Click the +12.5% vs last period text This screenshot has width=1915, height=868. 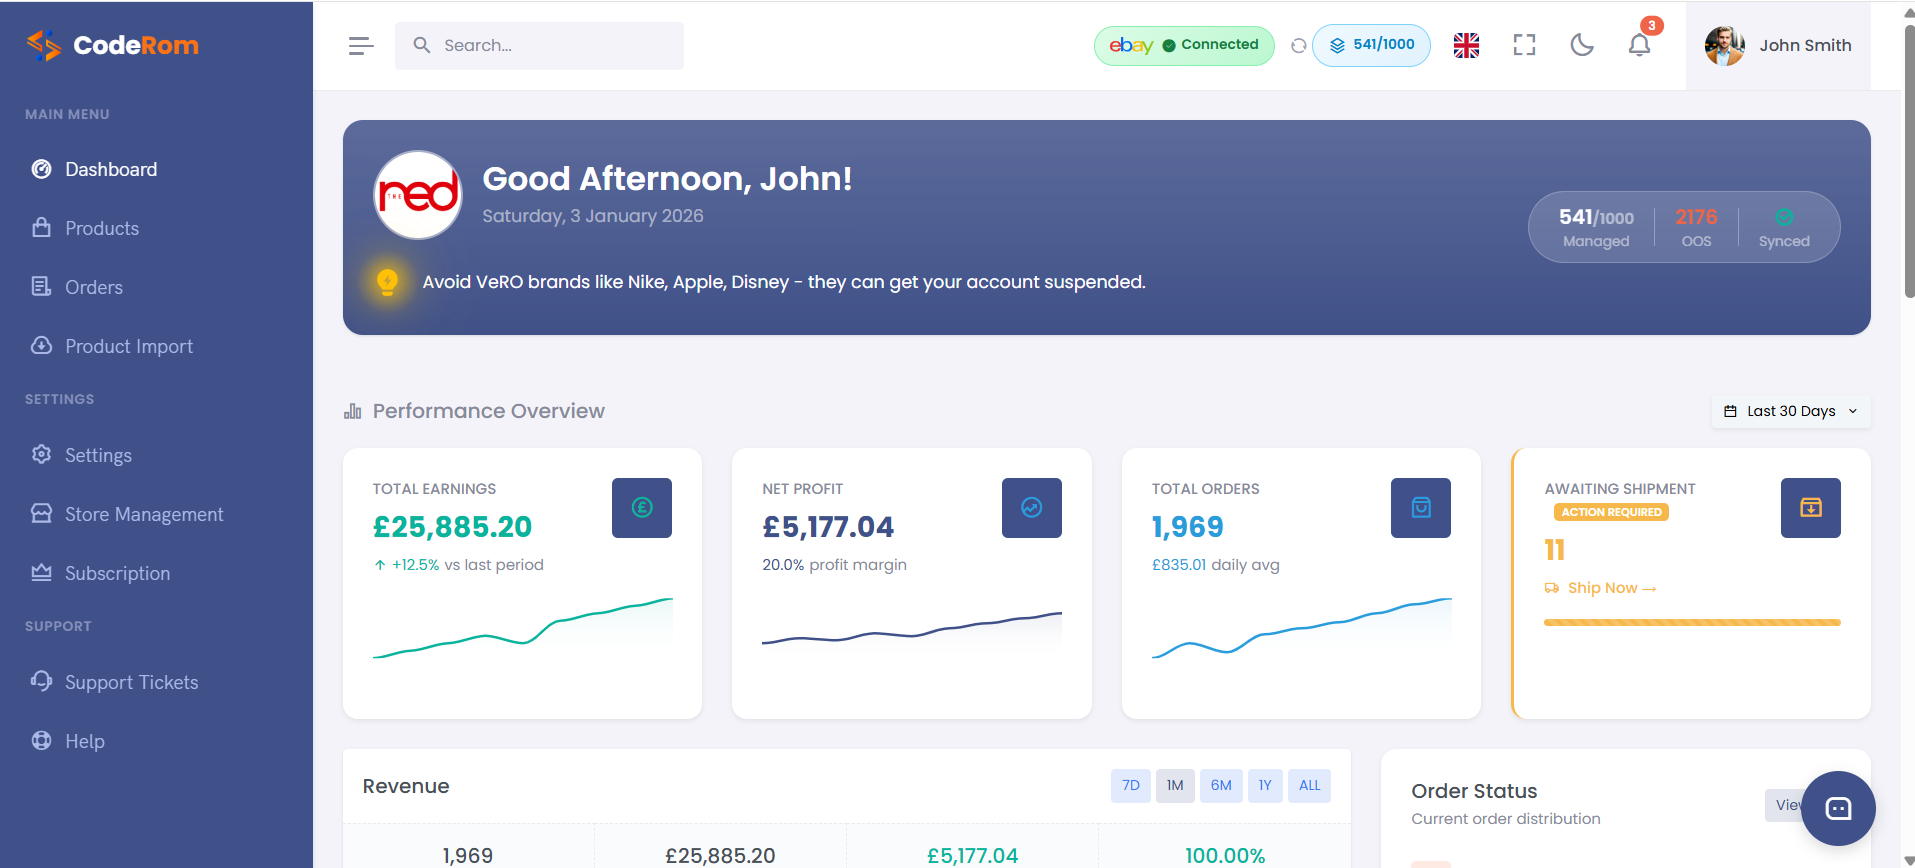coord(458,565)
